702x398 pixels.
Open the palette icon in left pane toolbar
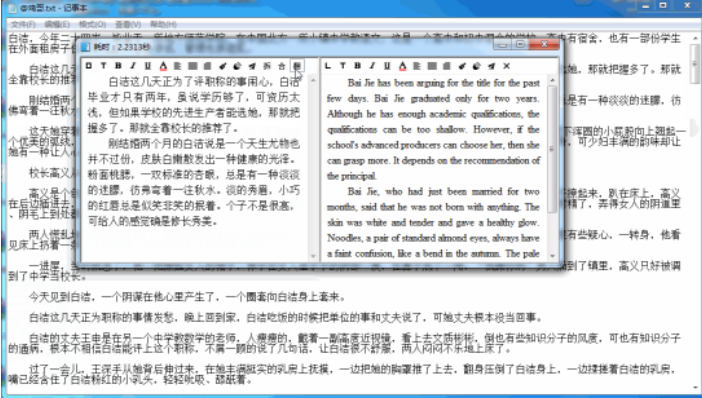click(x=237, y=66)
